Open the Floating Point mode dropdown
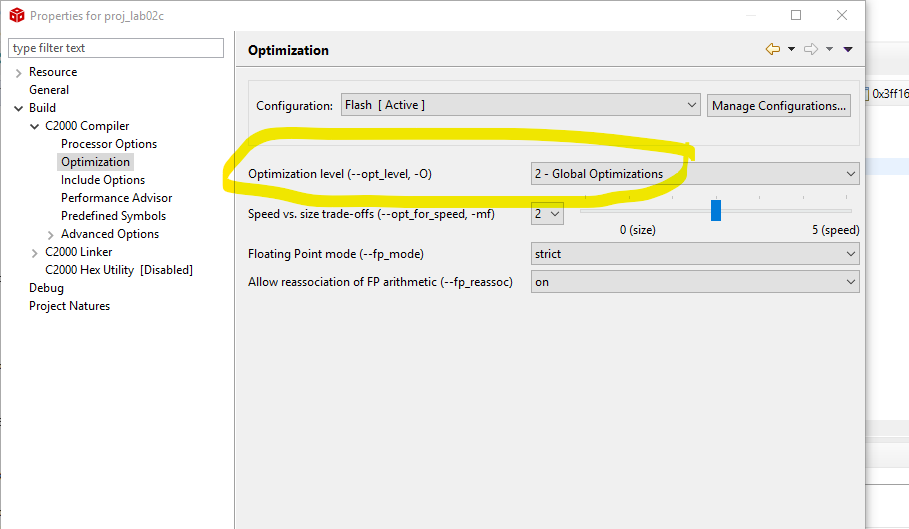909x529 pixels. pyautogui.click(x=695, y=254)
